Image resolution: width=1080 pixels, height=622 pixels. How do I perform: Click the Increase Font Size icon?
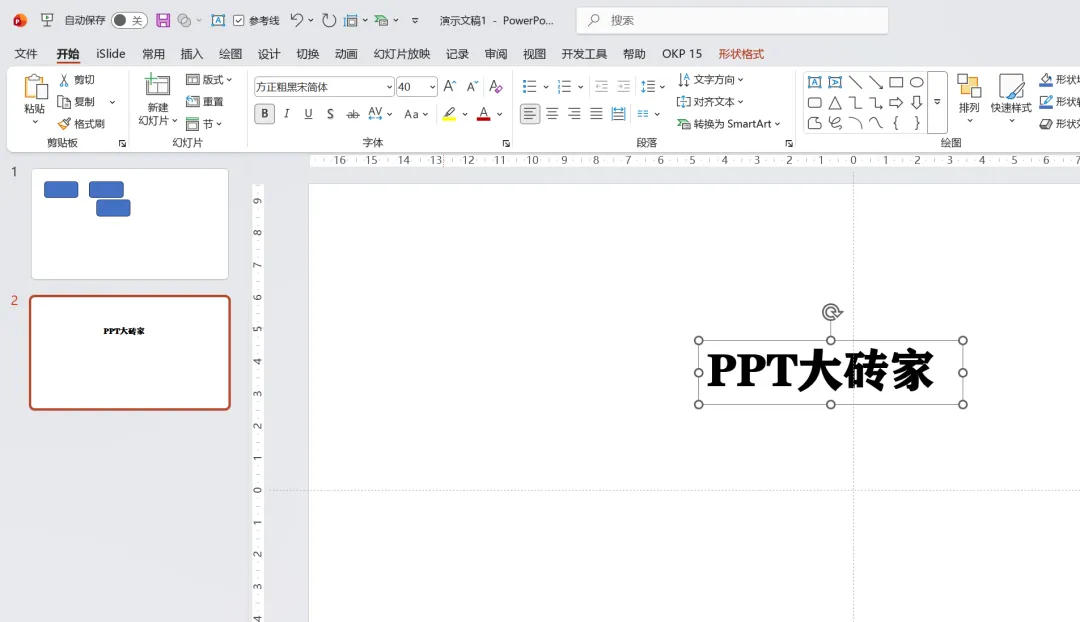pos(449,87)
